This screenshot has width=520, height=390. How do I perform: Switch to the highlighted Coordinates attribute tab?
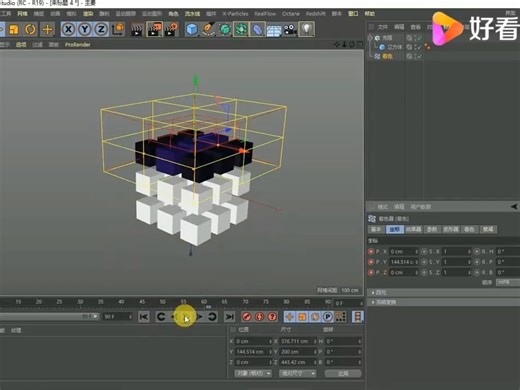tap(395, 229)
